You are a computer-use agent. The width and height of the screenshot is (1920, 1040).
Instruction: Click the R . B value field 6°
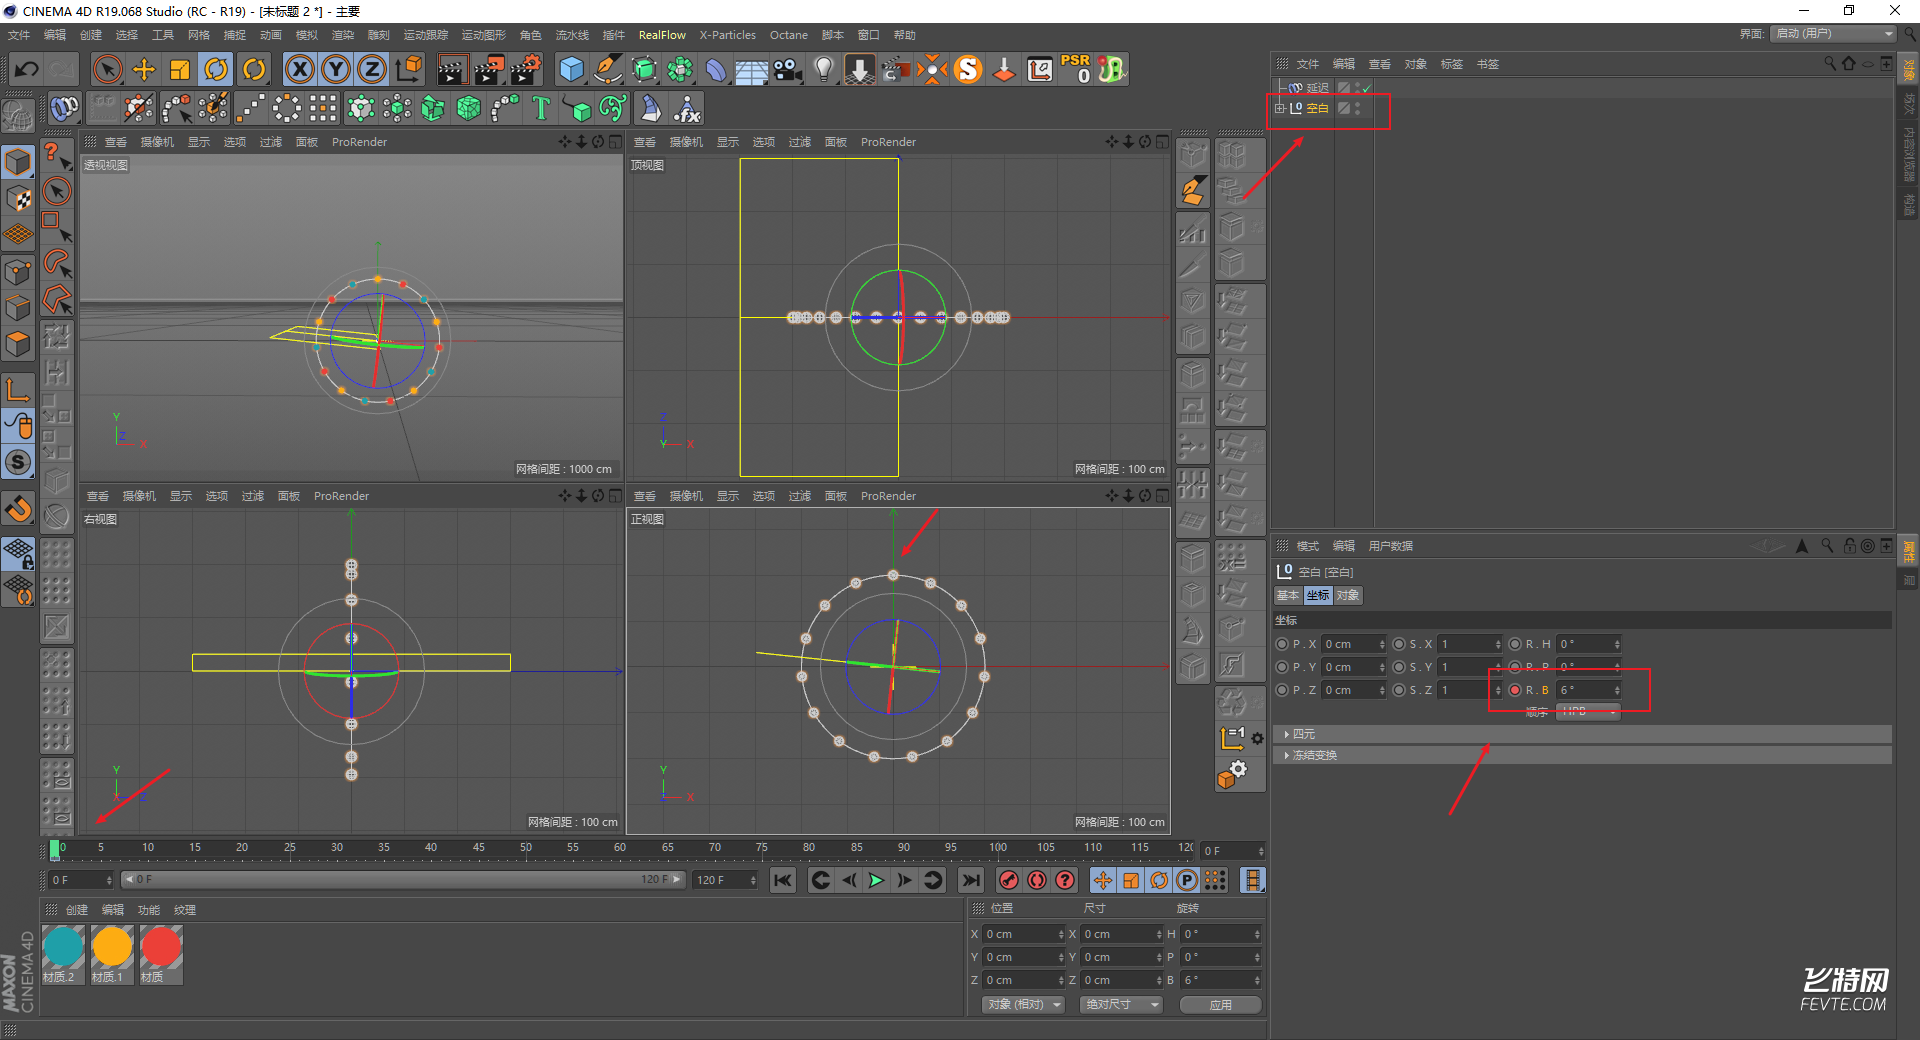click(1588, 690)
